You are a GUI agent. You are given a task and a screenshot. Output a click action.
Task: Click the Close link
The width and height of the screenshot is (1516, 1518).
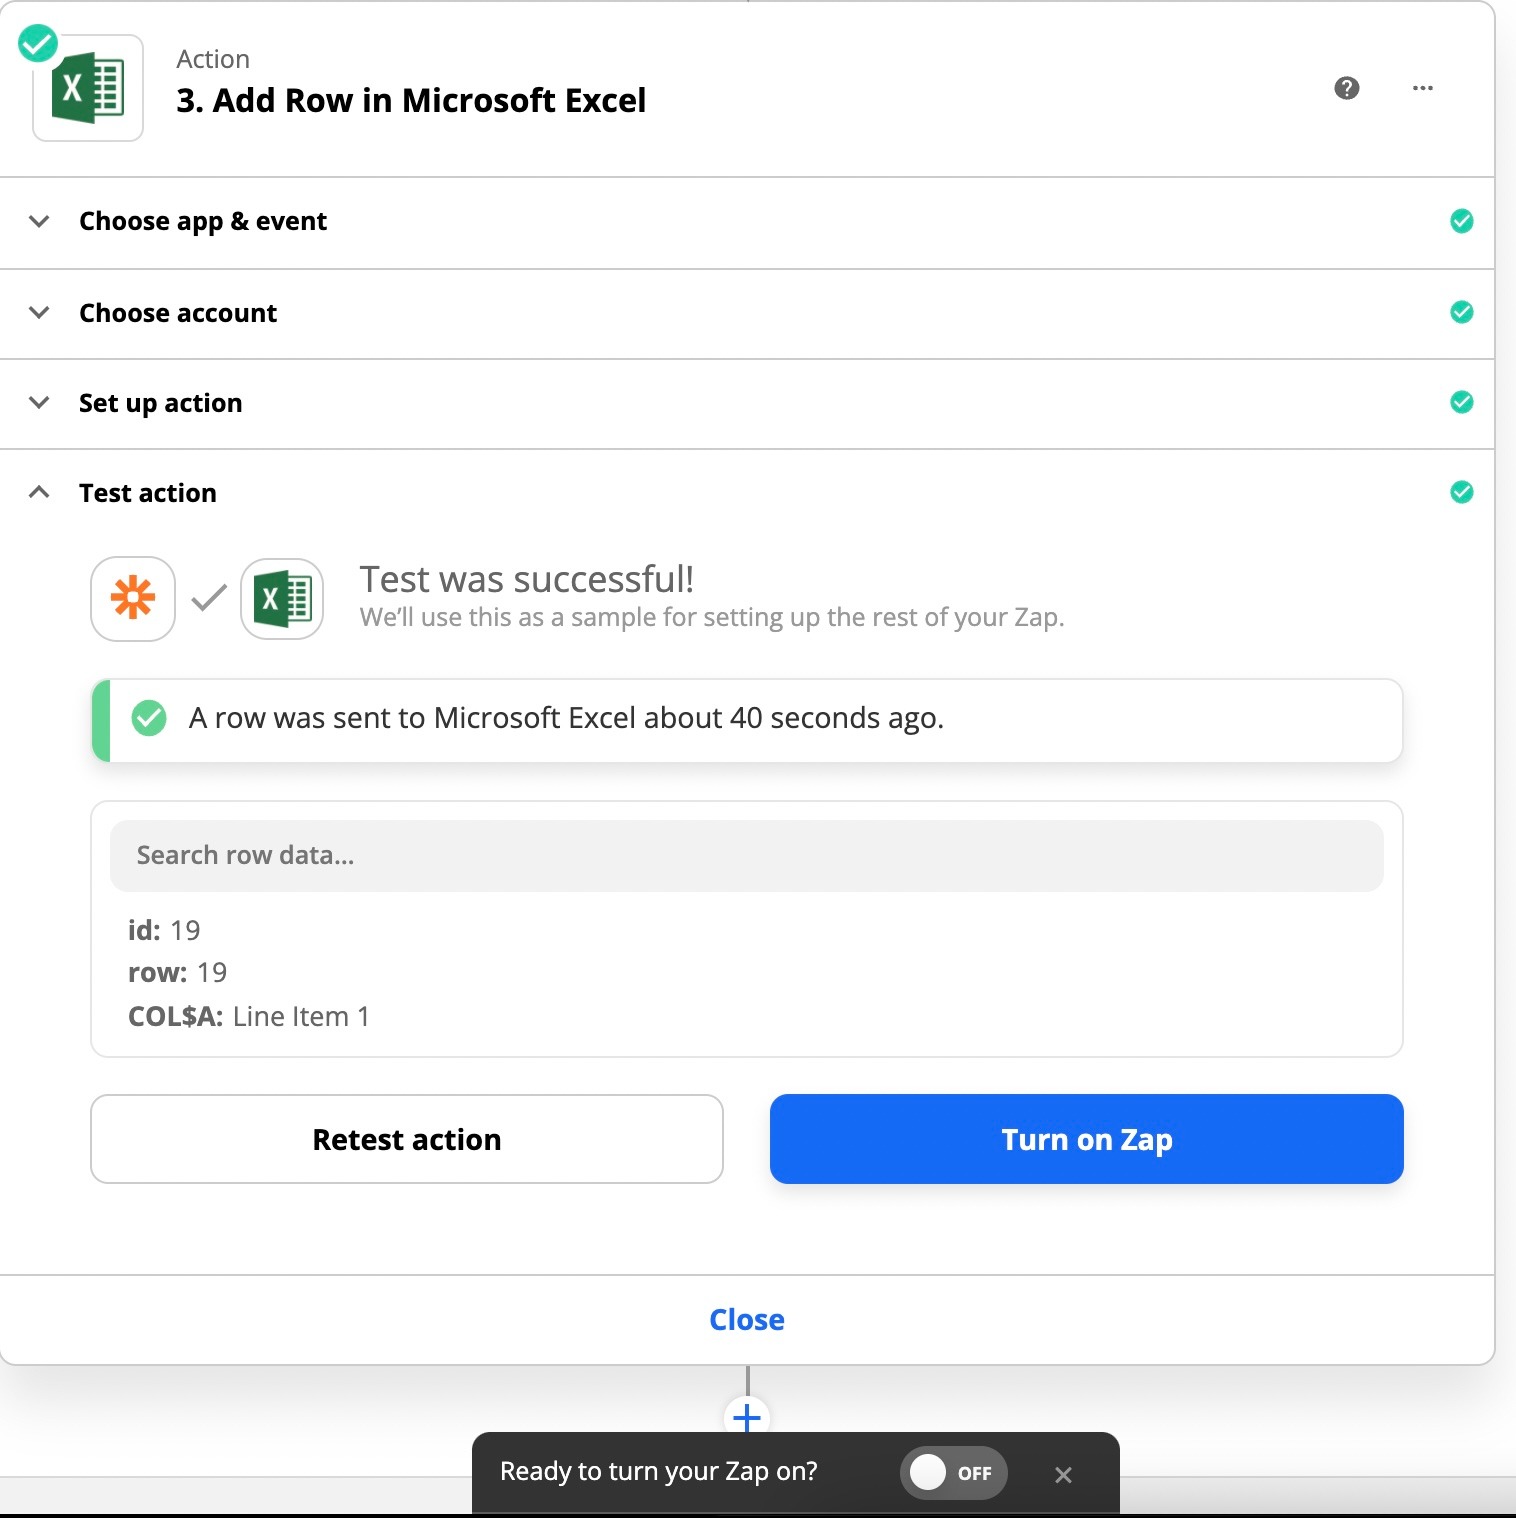coord(746,1320)
